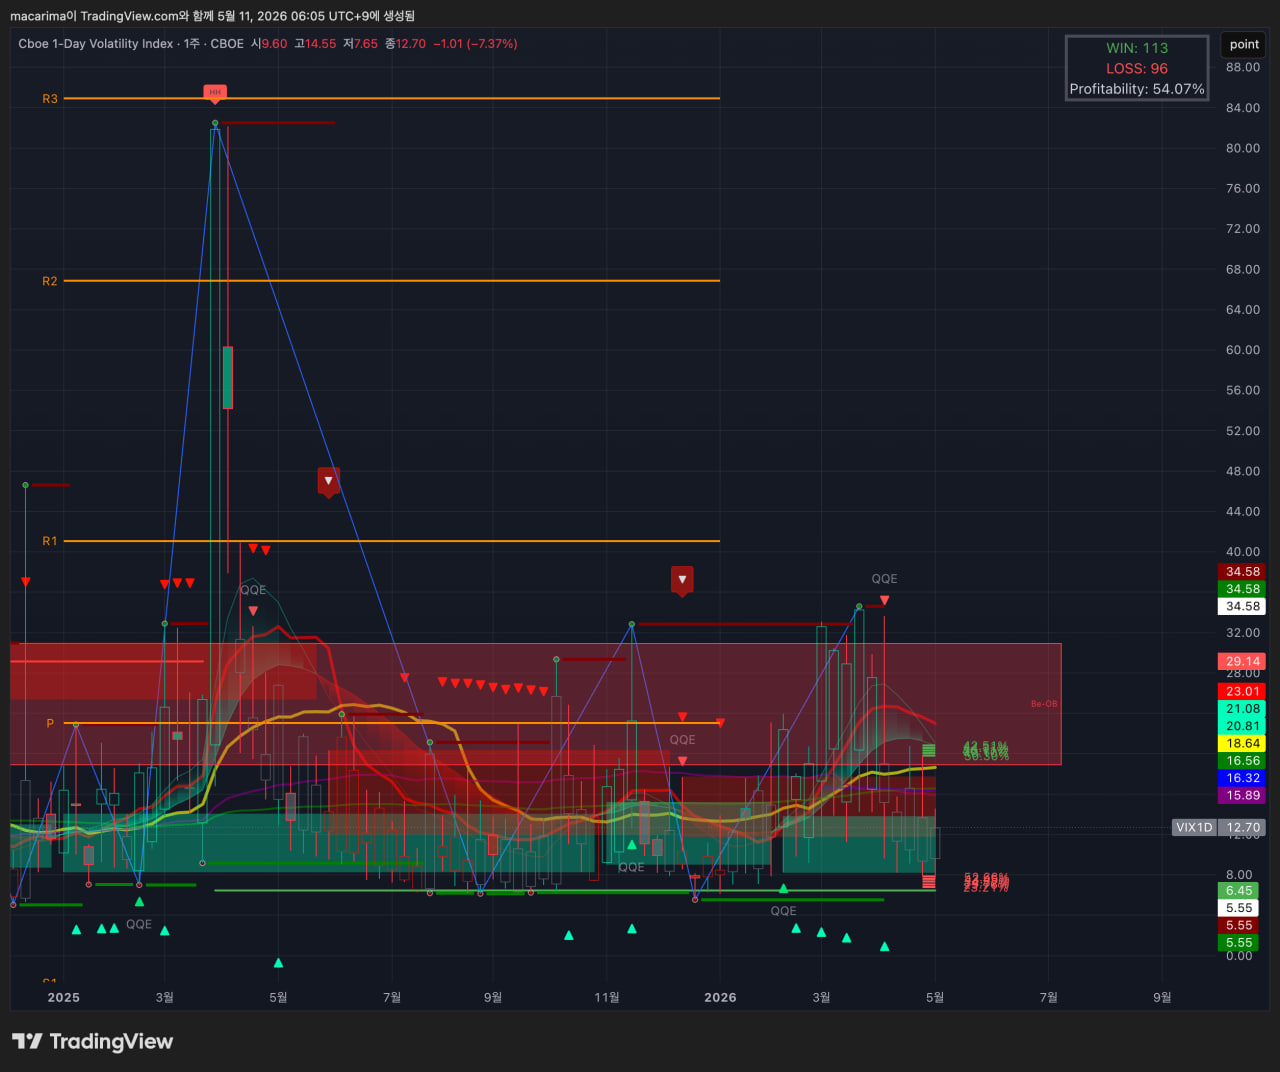
Task: Click the 0.00 price axis tick
Action: [1239, 956]
